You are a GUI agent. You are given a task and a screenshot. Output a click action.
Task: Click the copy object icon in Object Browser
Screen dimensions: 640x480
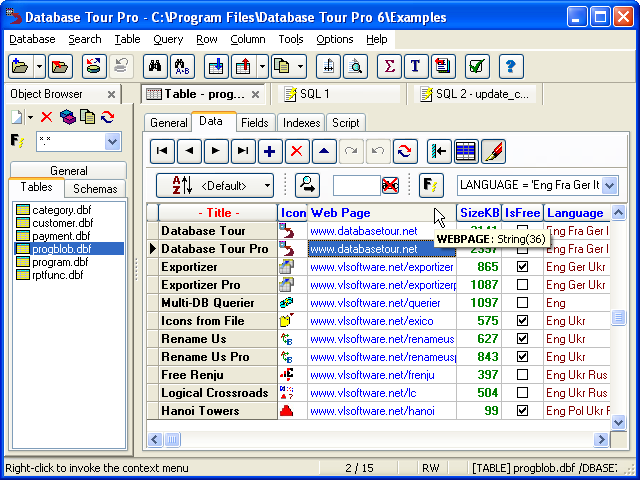(87, 117)
